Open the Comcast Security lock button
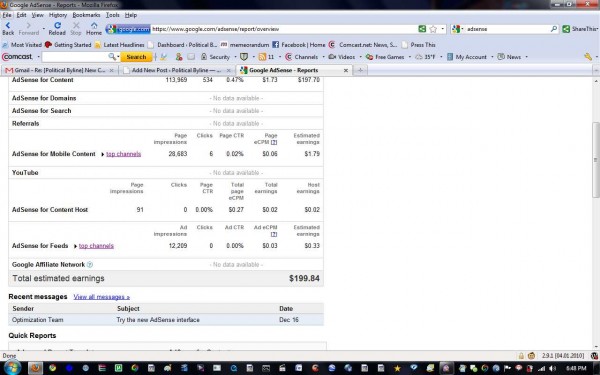 pos(215,57)
